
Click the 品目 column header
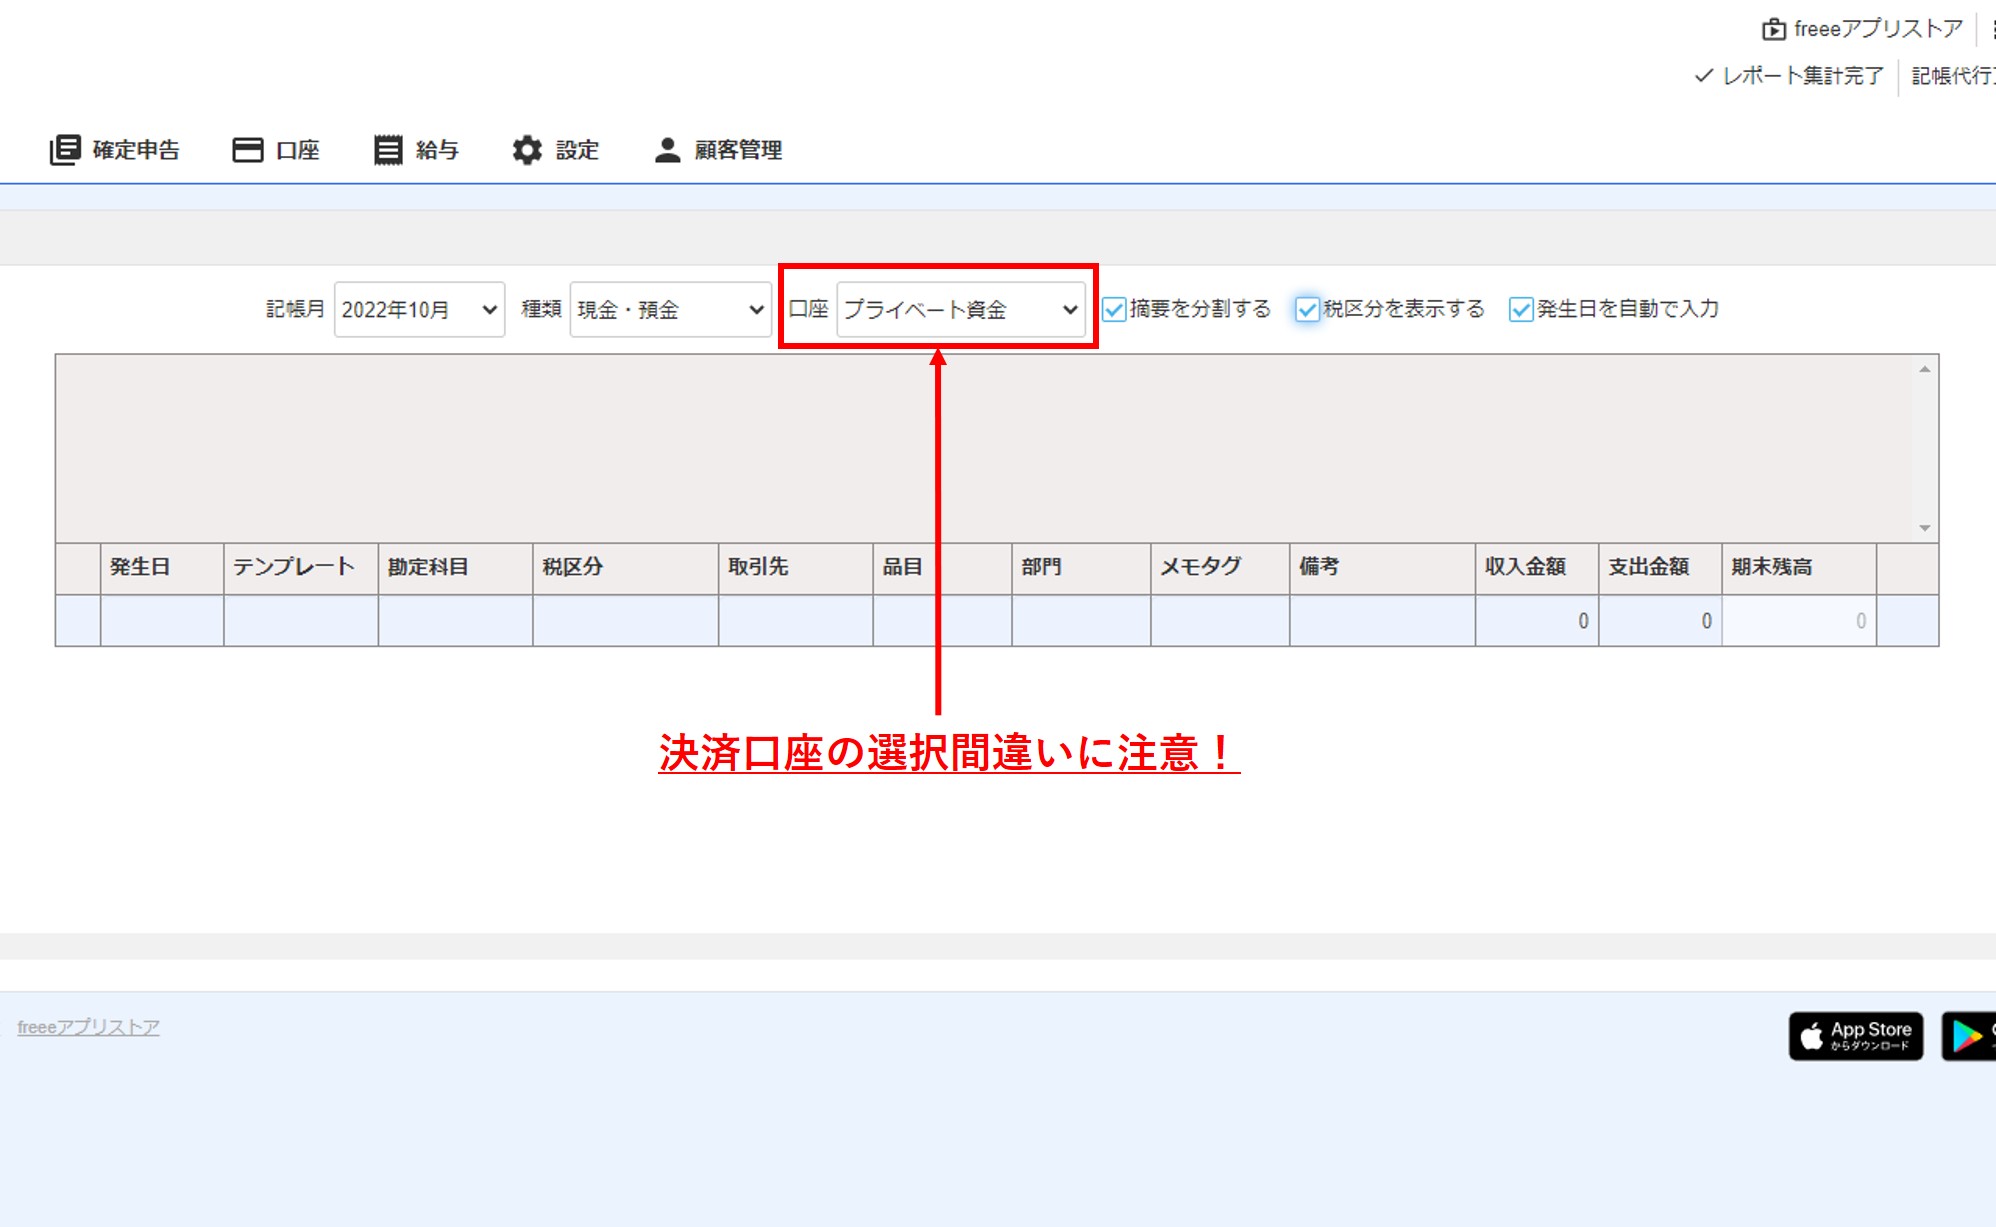pyautogui.click(x=942, y=568)
